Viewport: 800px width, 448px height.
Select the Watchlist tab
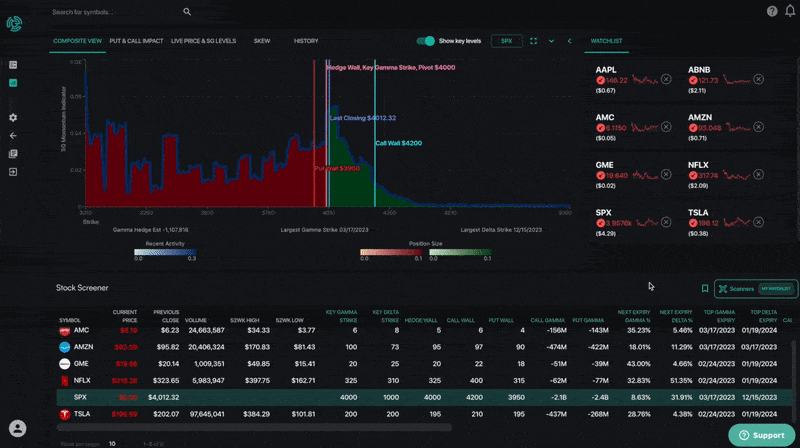(x=607, y=41)
